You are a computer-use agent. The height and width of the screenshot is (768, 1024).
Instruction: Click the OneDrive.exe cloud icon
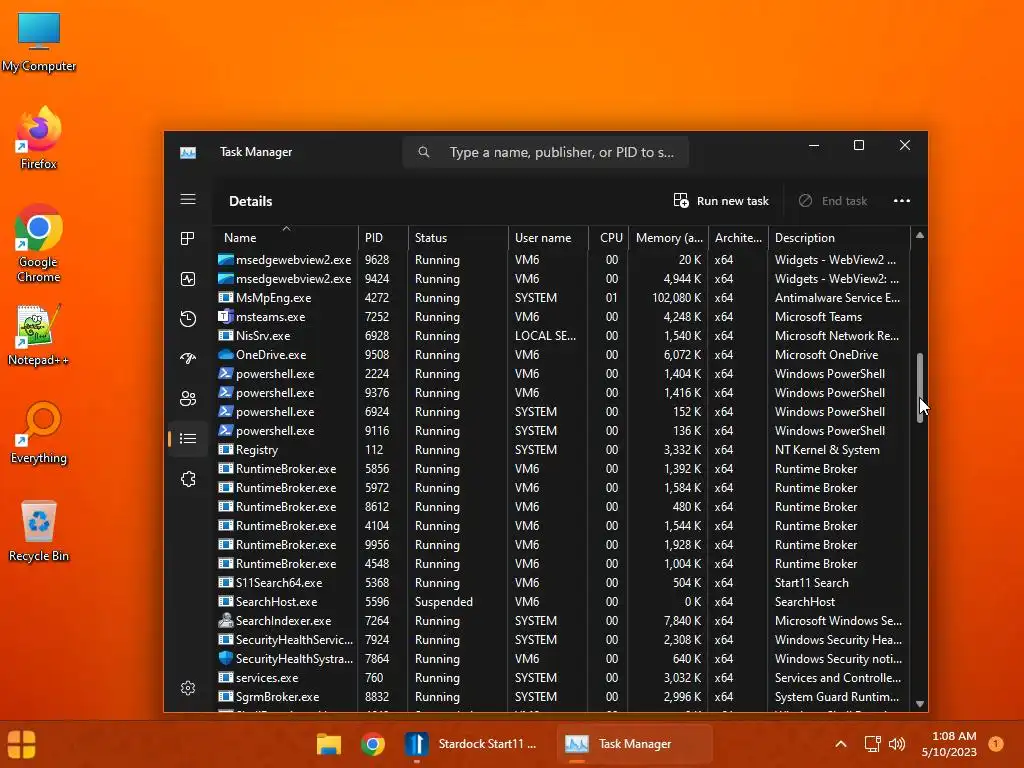pyautogui.click(x=225, y=355)
